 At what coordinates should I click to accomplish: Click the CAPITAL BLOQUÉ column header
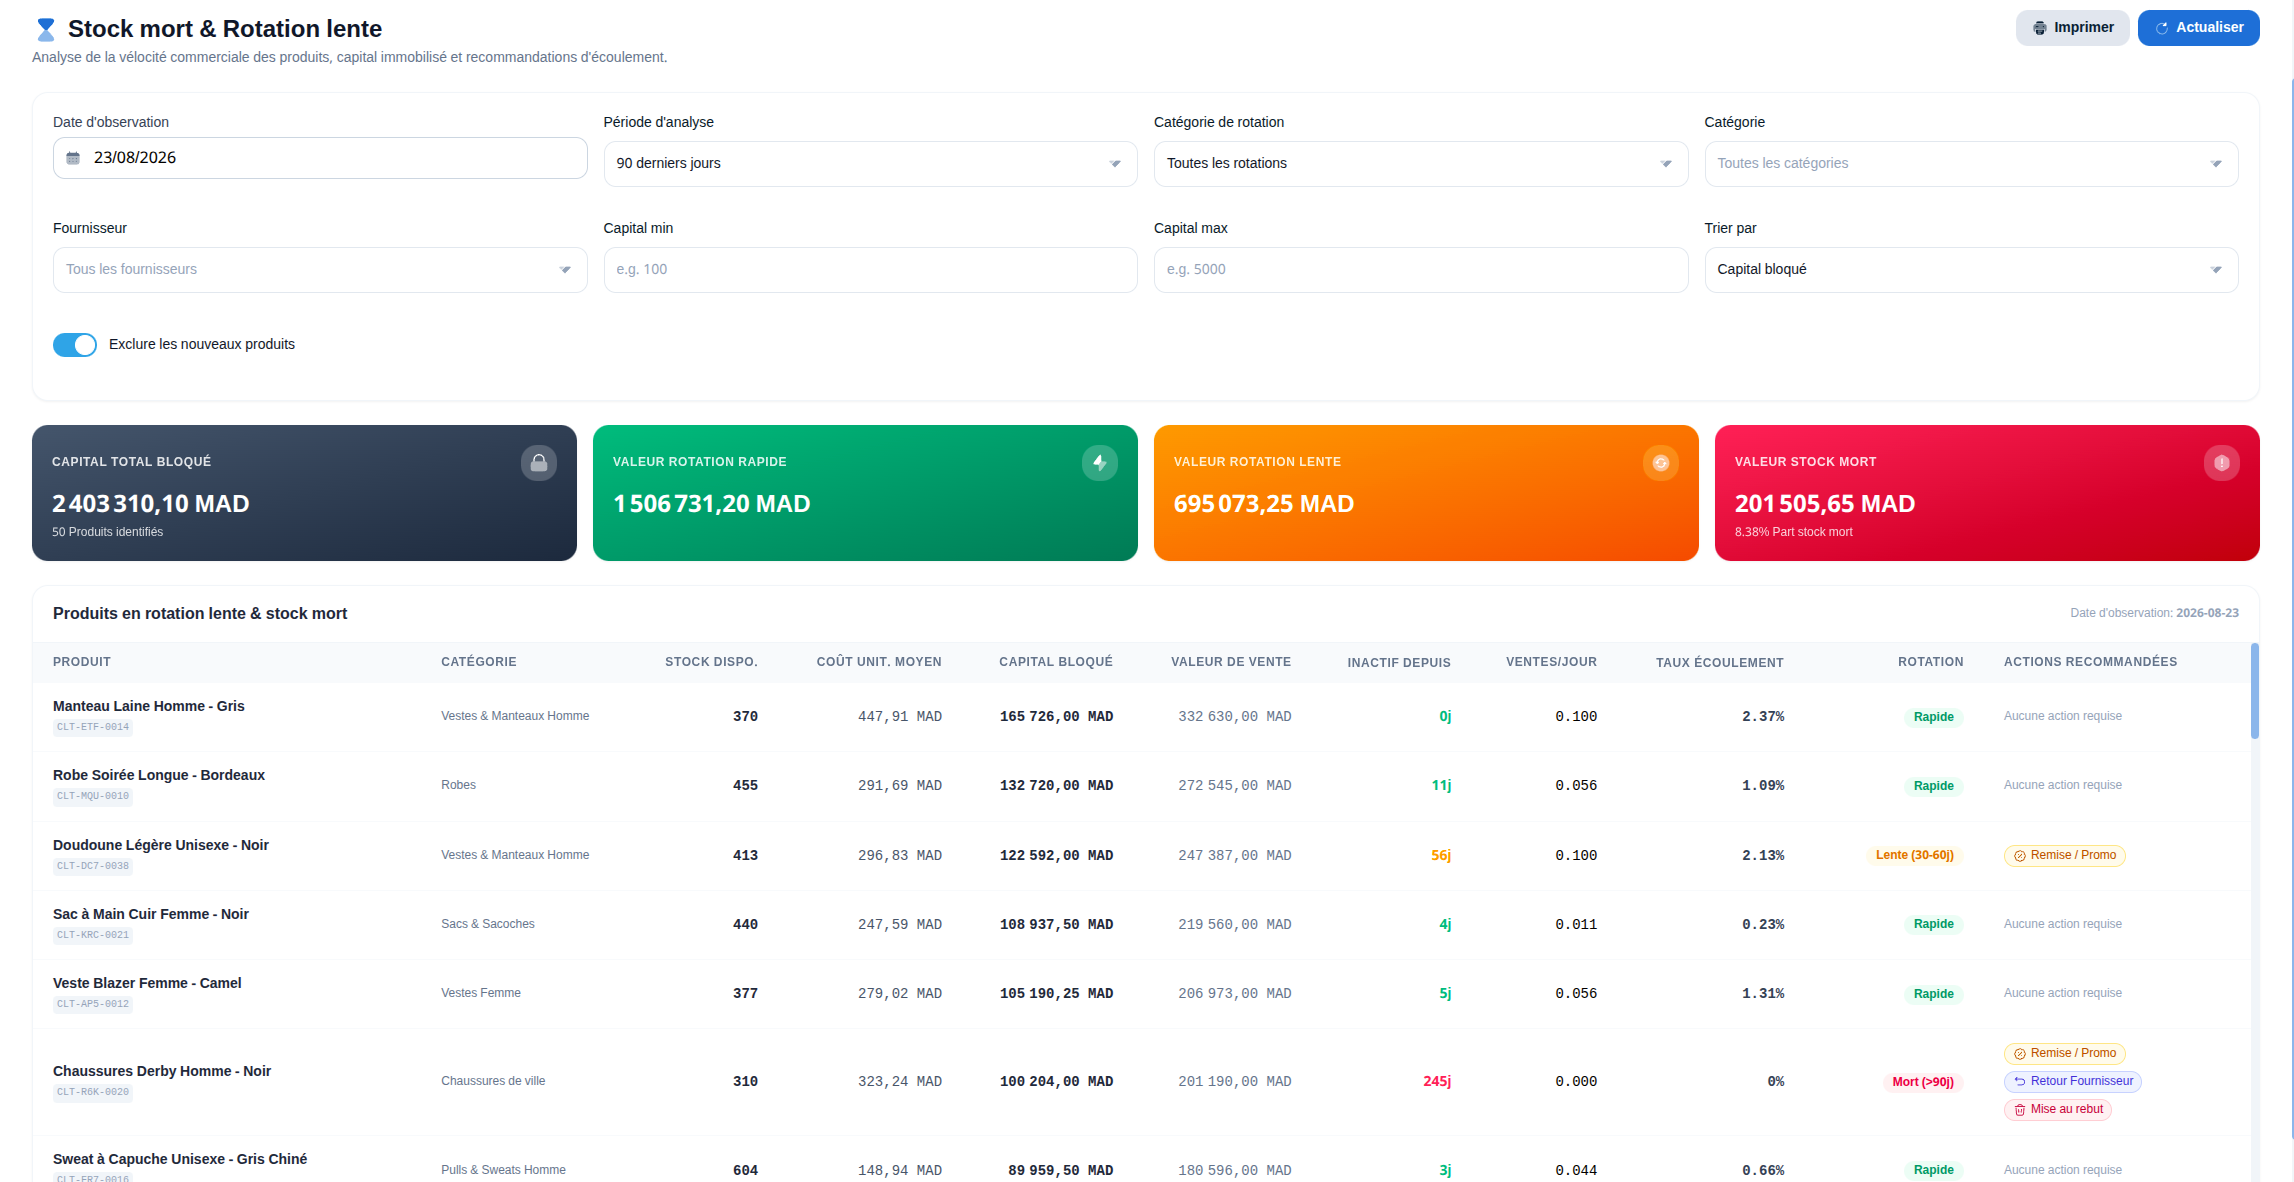1056,662
